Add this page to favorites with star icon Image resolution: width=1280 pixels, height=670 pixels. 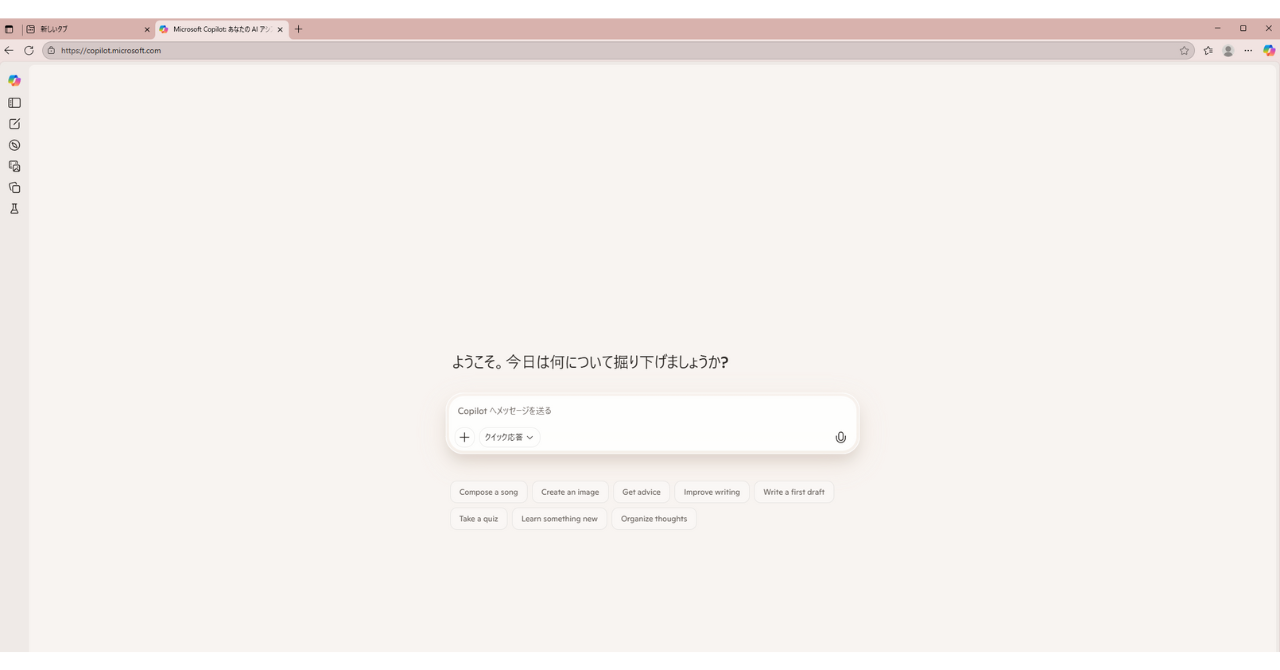pyautogui.click(x=1185, y=50)
